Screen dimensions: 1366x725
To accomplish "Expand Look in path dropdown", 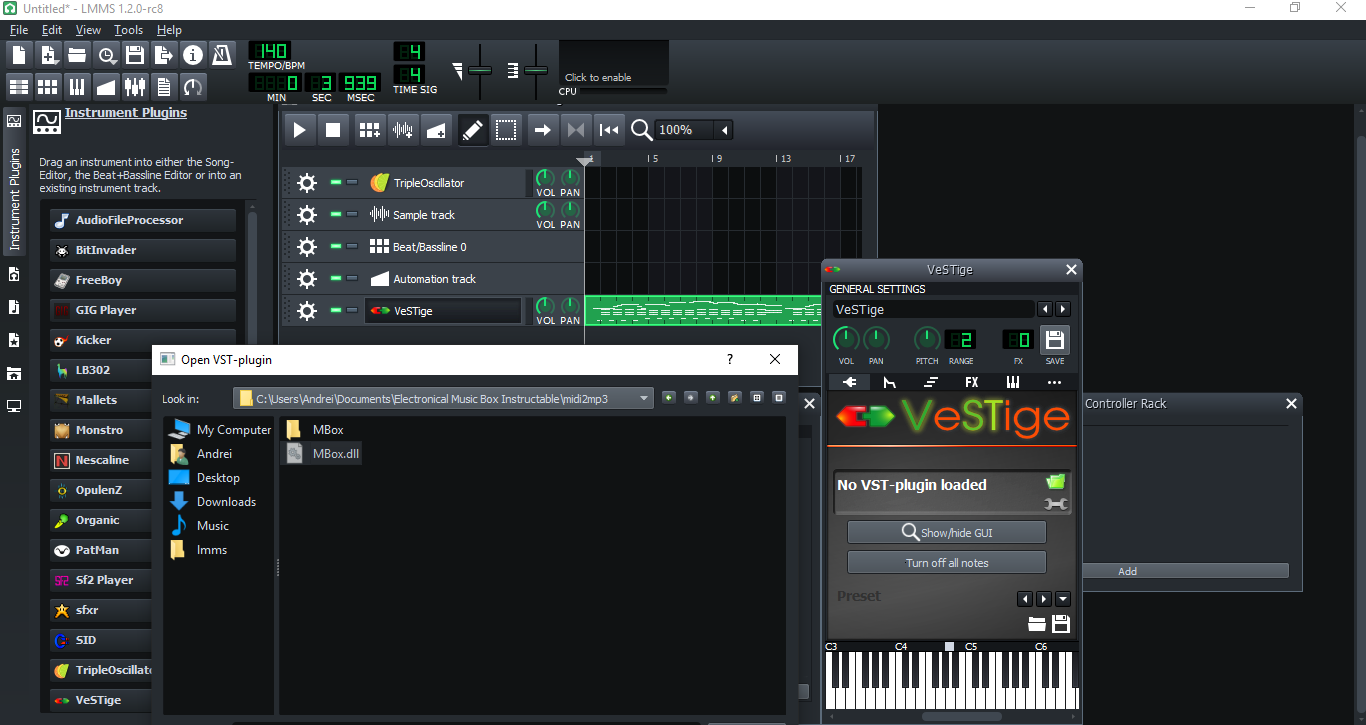I will [x=643, y=398].
